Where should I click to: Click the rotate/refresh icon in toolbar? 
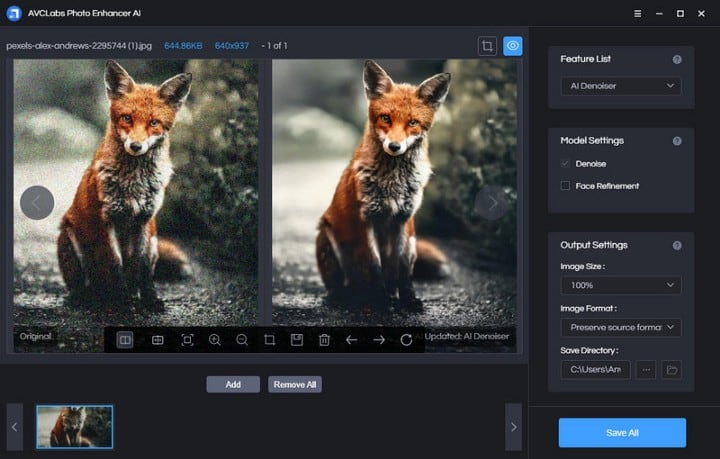406,340
